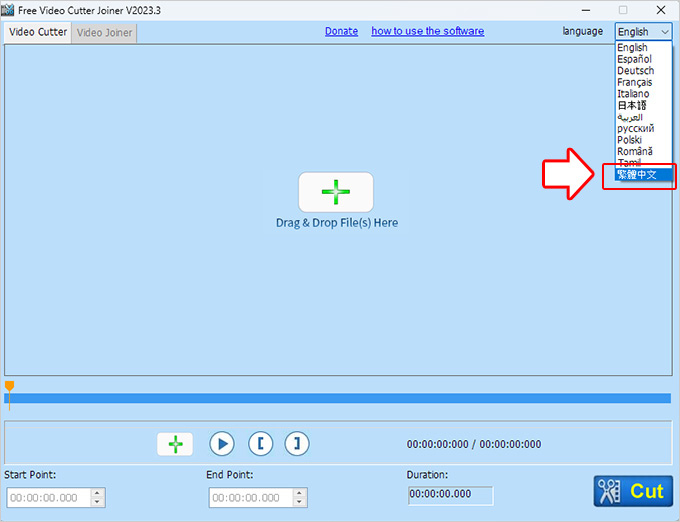Viewport: 680px width, 522px height.
Task: Choose Română from the language list
Action: 643,151
